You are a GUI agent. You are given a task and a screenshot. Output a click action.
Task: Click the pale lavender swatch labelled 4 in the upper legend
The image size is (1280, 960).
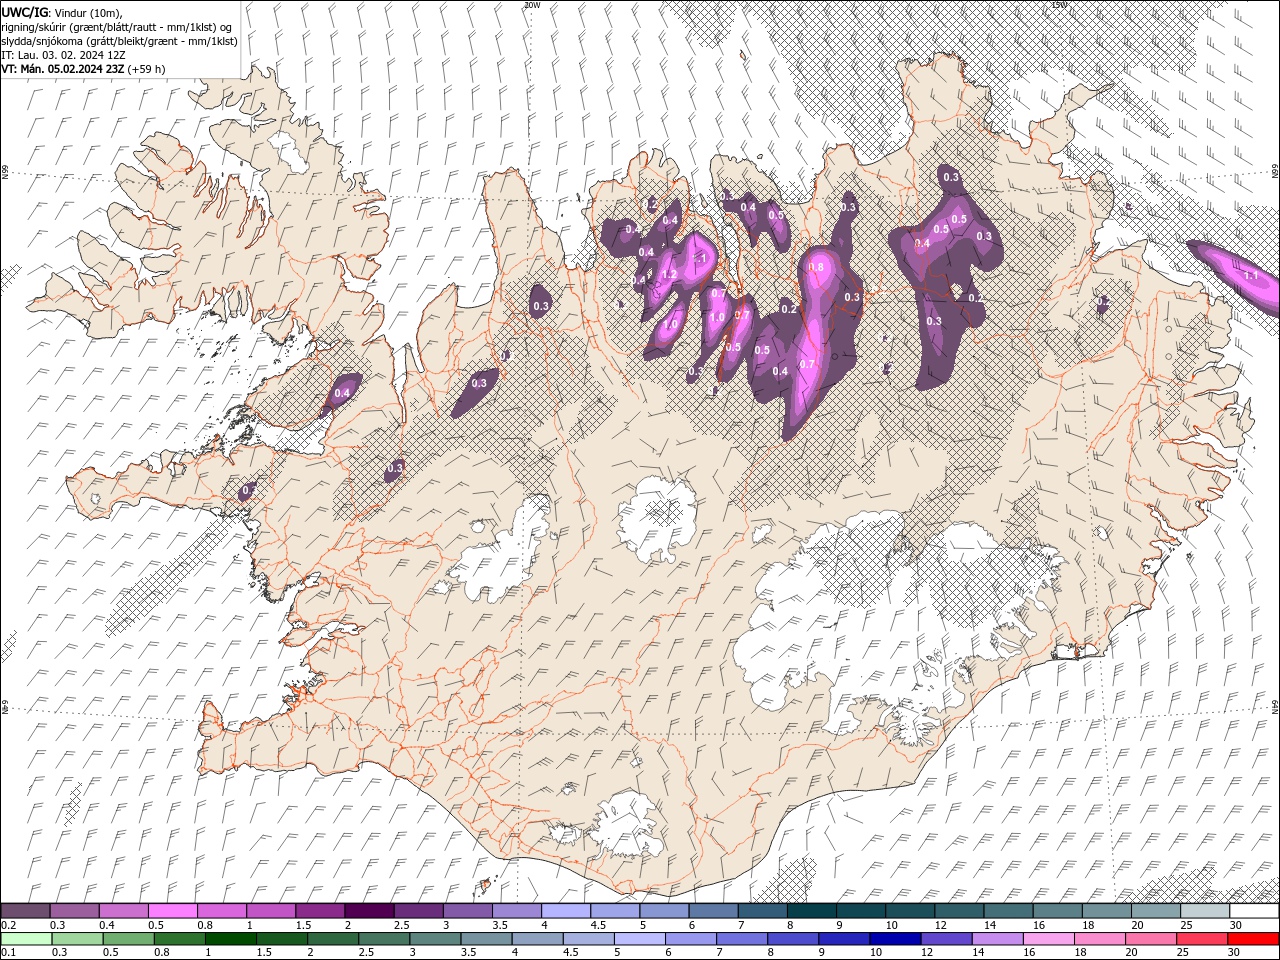(566, 911)
